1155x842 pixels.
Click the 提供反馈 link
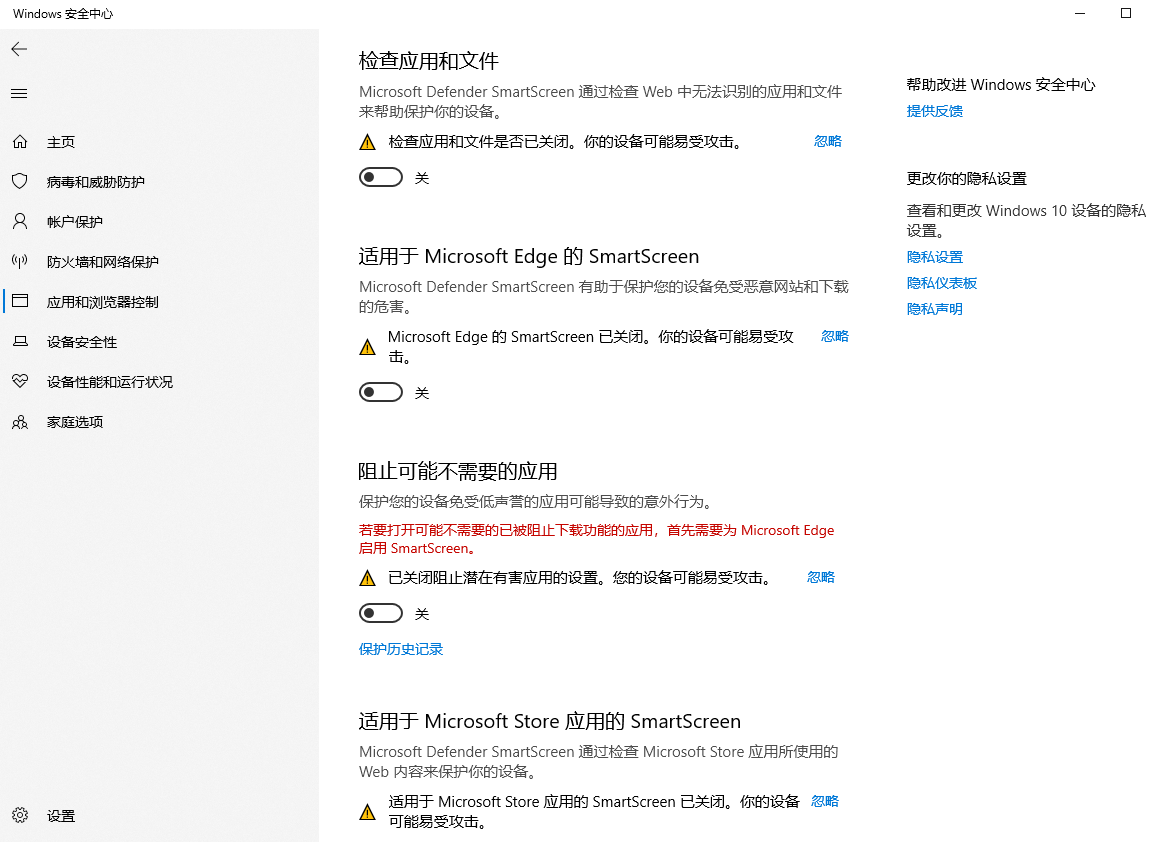(x=935, y=110)
